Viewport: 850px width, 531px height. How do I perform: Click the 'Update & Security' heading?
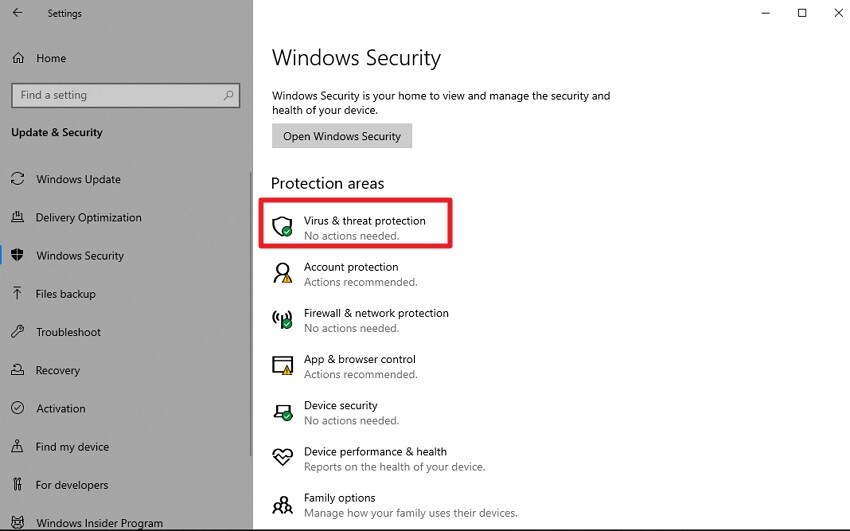click(57, 132)
